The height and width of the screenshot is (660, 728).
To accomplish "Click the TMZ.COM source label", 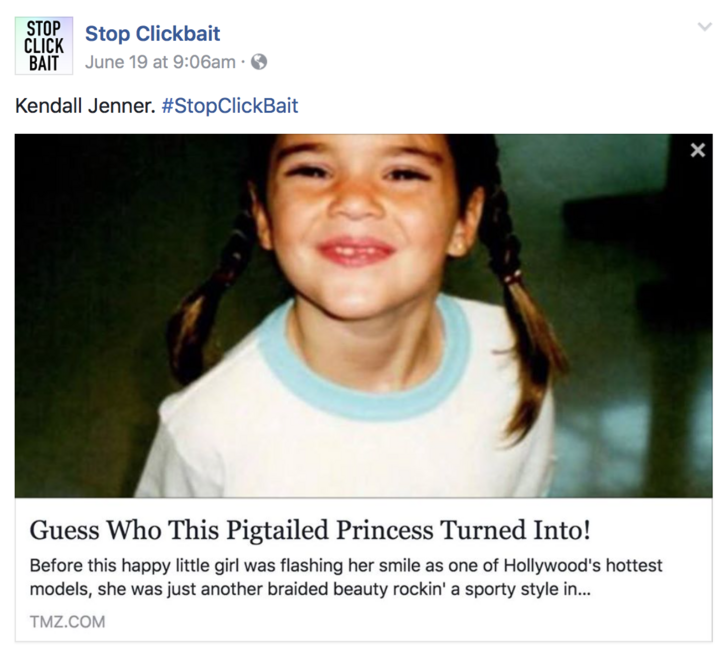I will point(67,622).
